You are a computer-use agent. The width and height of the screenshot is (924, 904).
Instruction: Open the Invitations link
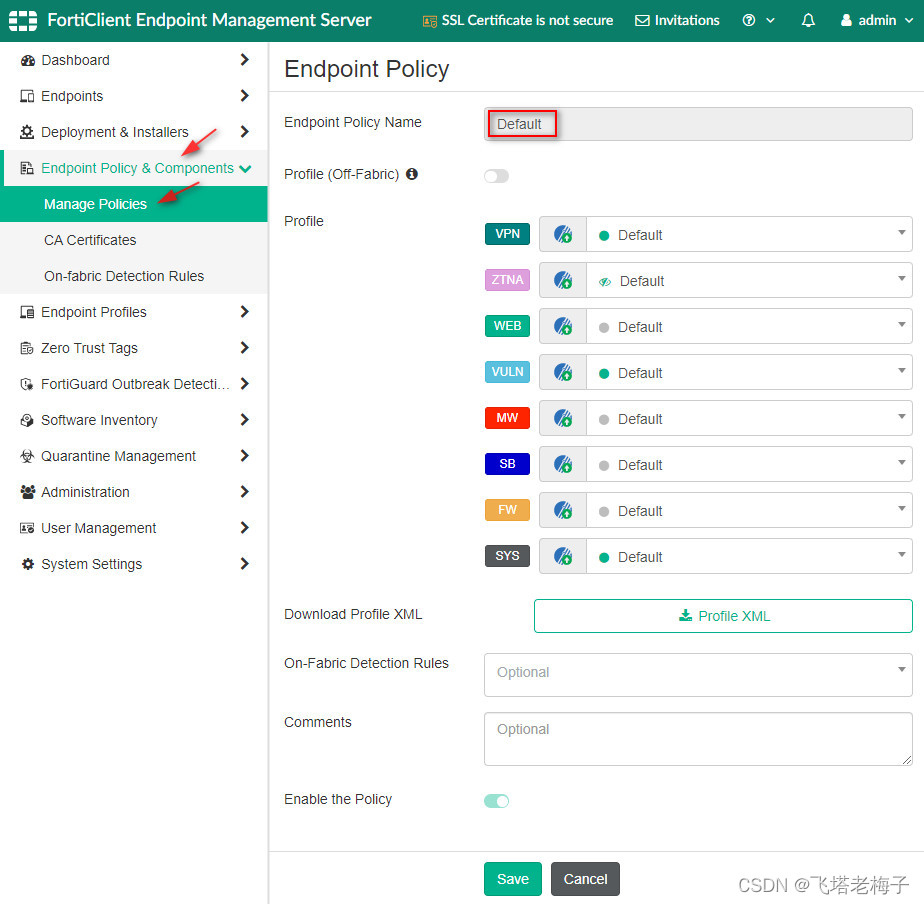[687, 21]
